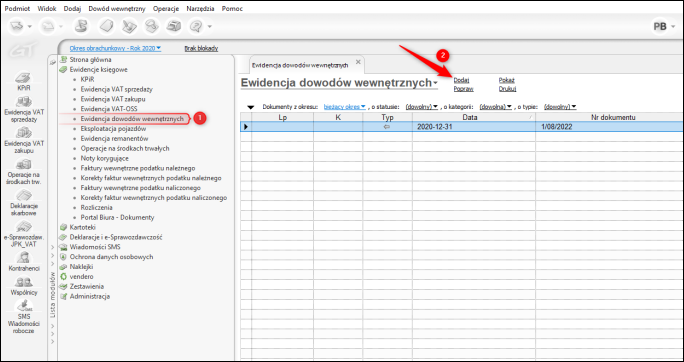Screen dimensions: 684x362
Task: Select Rozliczenia in module tree
Action: pos(96,208)
